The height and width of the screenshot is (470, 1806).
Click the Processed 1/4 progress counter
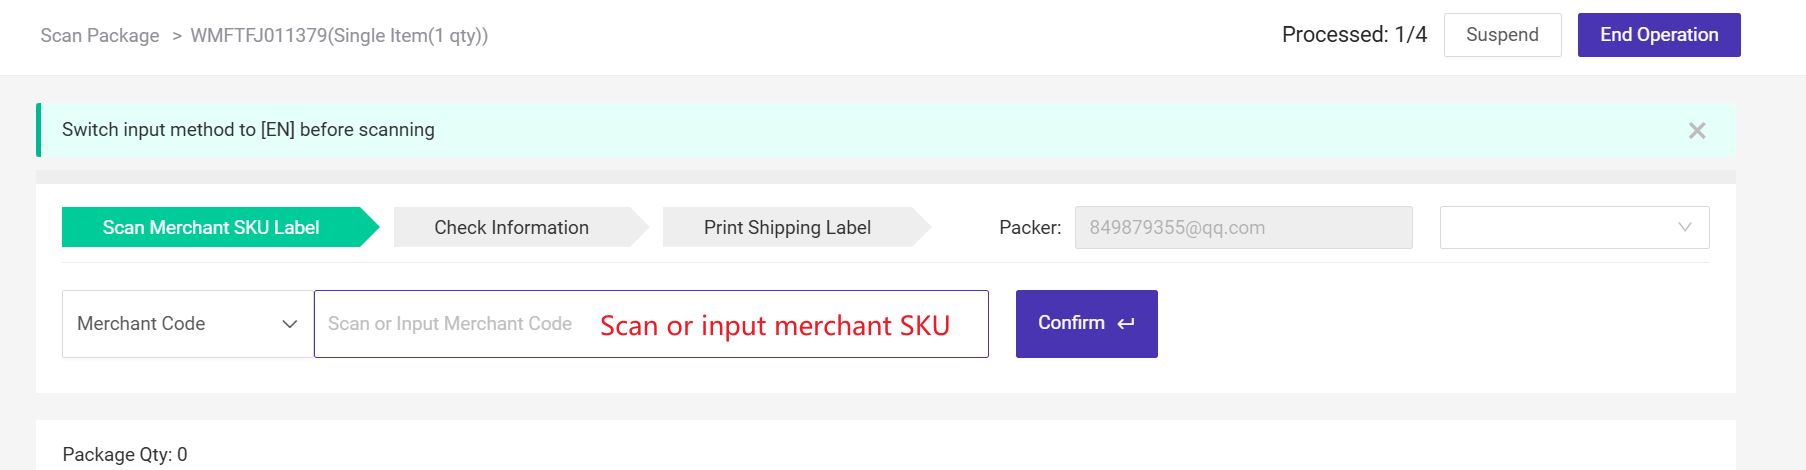tap(1354, 35)
